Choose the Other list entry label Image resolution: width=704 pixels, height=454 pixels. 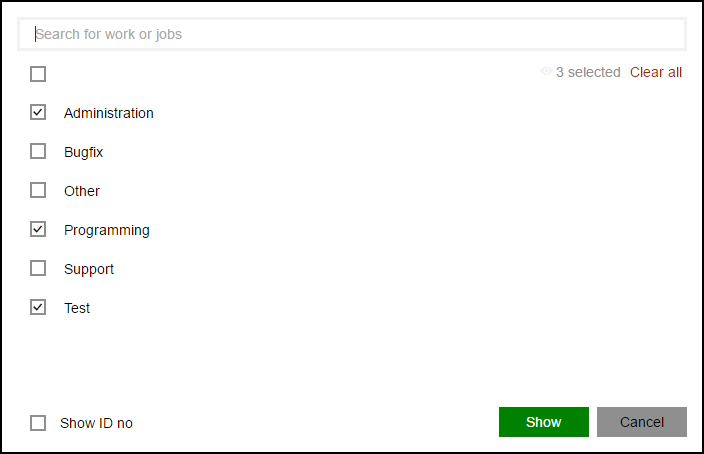[x=82, y=191]
